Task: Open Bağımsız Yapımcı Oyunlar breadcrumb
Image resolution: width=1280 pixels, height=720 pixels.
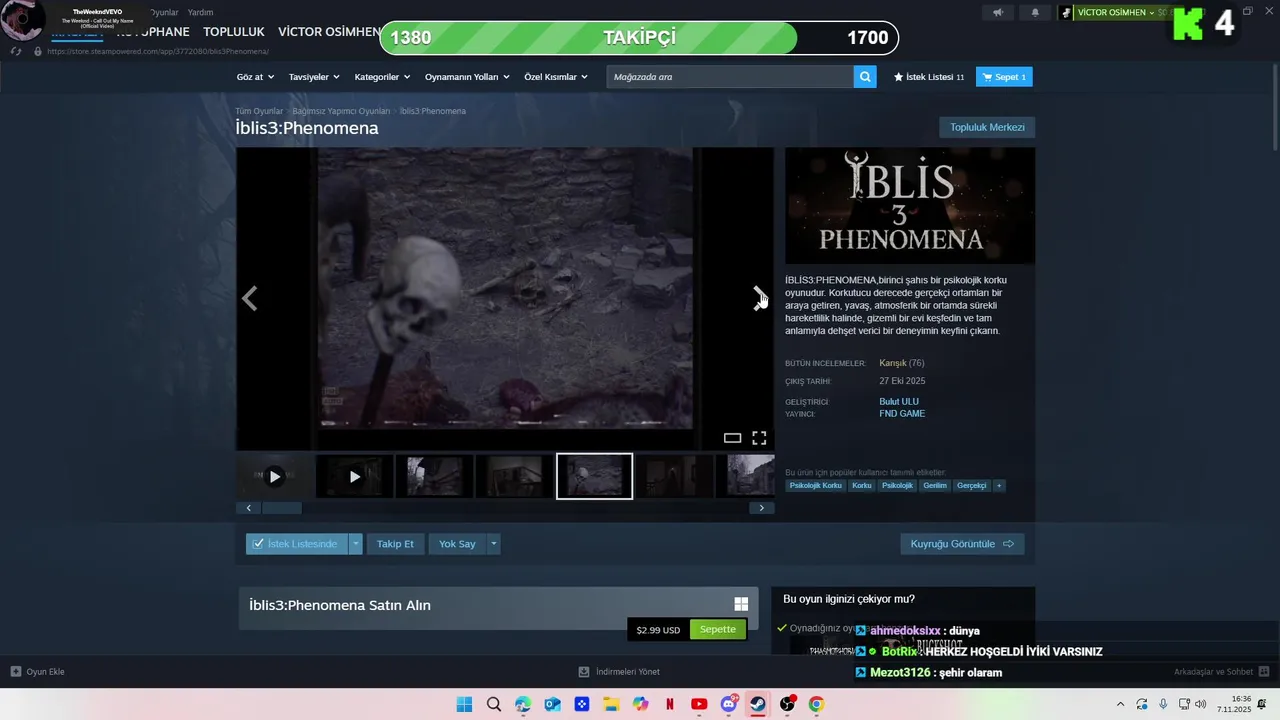Action: click(x=341, y=111)
